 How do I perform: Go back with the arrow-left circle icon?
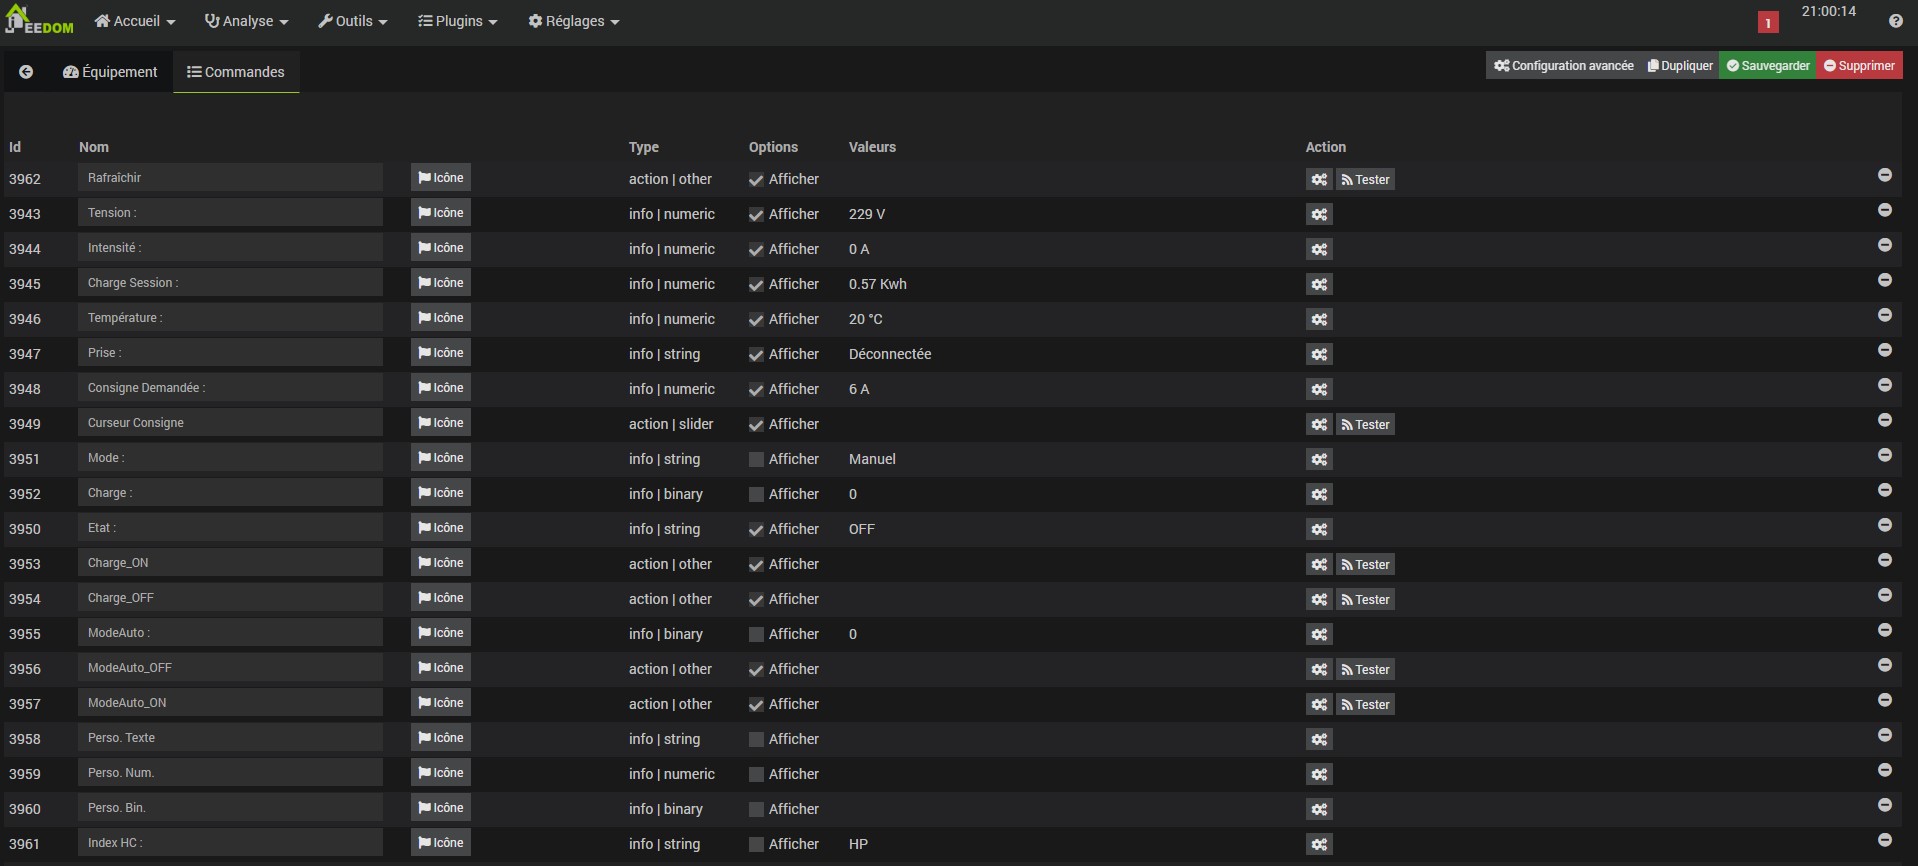point(26,72)
